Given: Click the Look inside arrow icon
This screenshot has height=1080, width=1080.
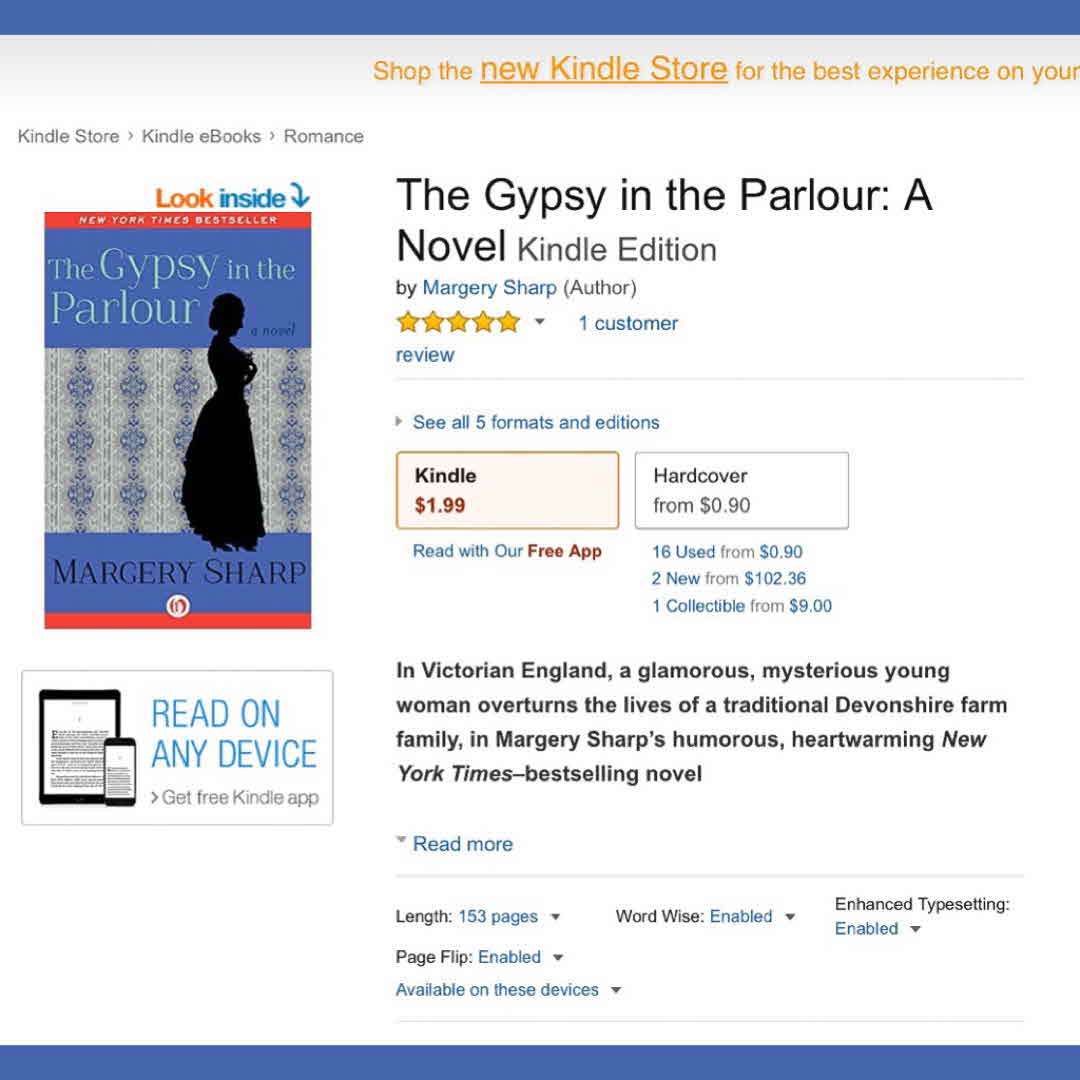Looking at the screenshot, I should 300,196.
